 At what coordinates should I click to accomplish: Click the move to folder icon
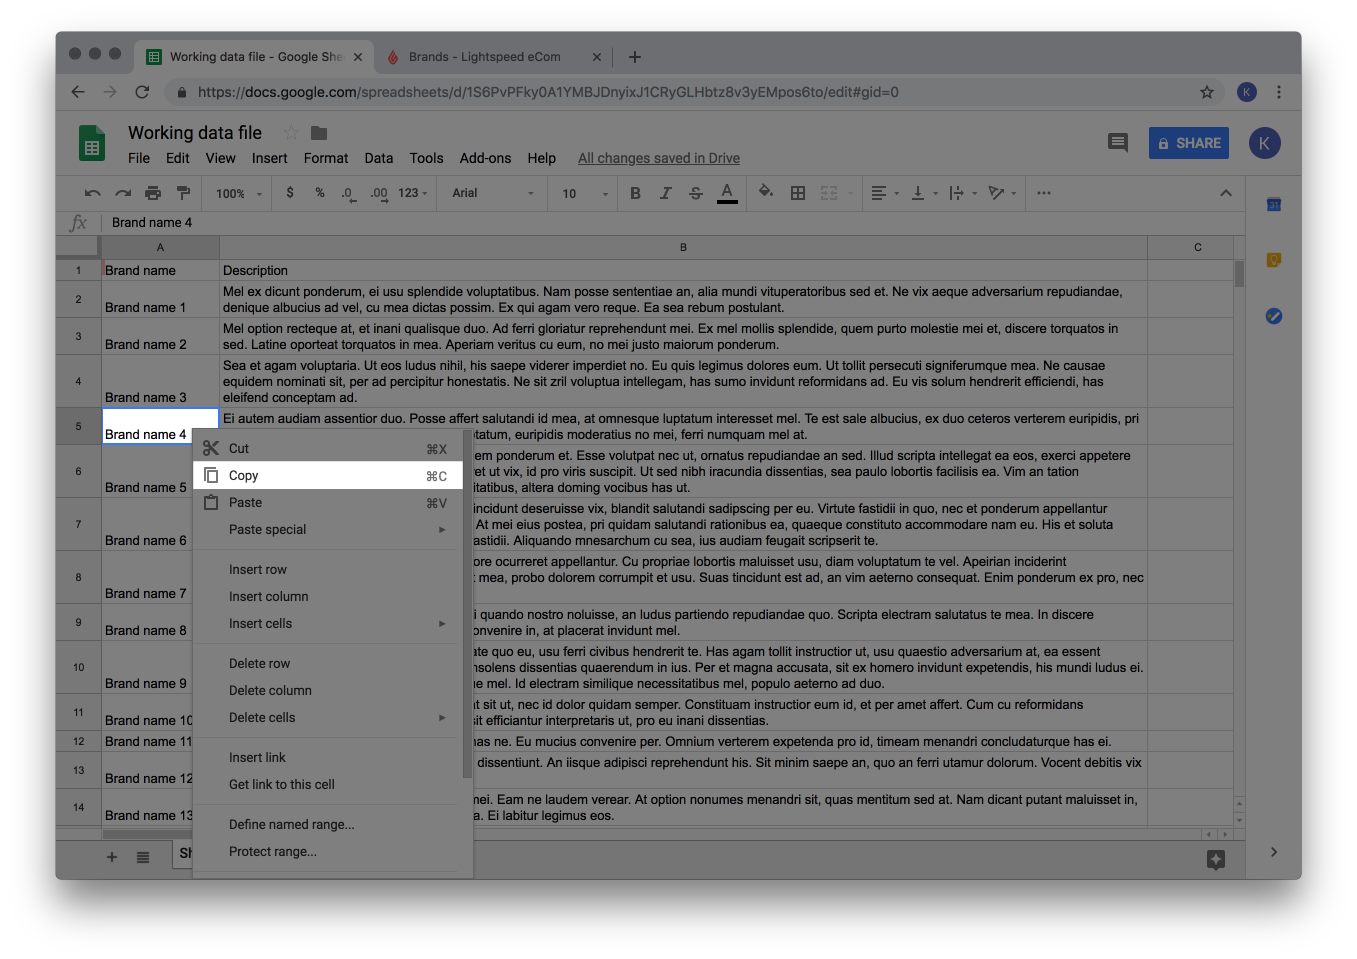coord(319,133)
